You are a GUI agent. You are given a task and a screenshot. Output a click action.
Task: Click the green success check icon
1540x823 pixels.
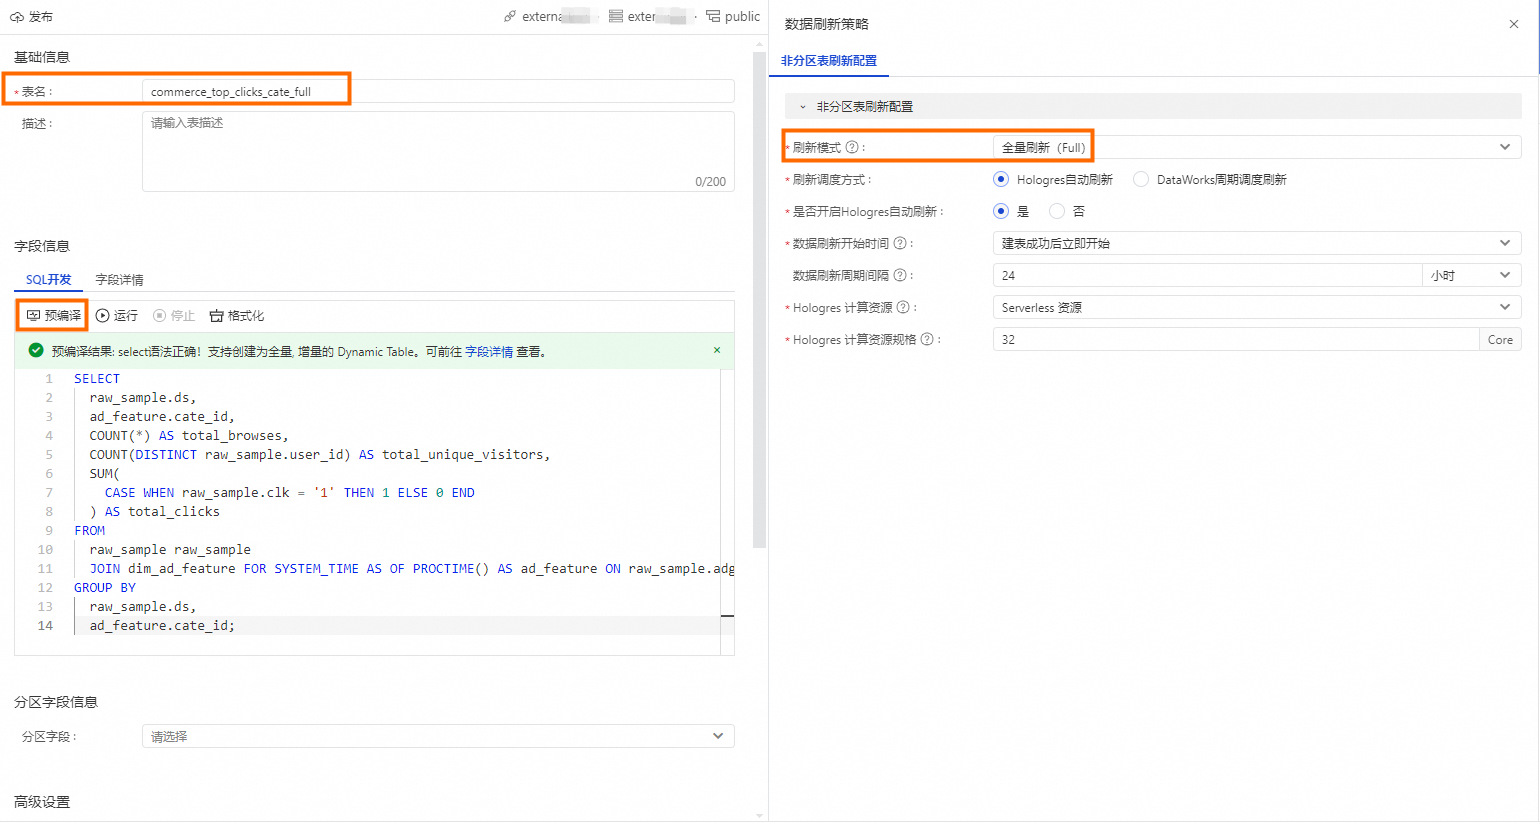(36, 351)
